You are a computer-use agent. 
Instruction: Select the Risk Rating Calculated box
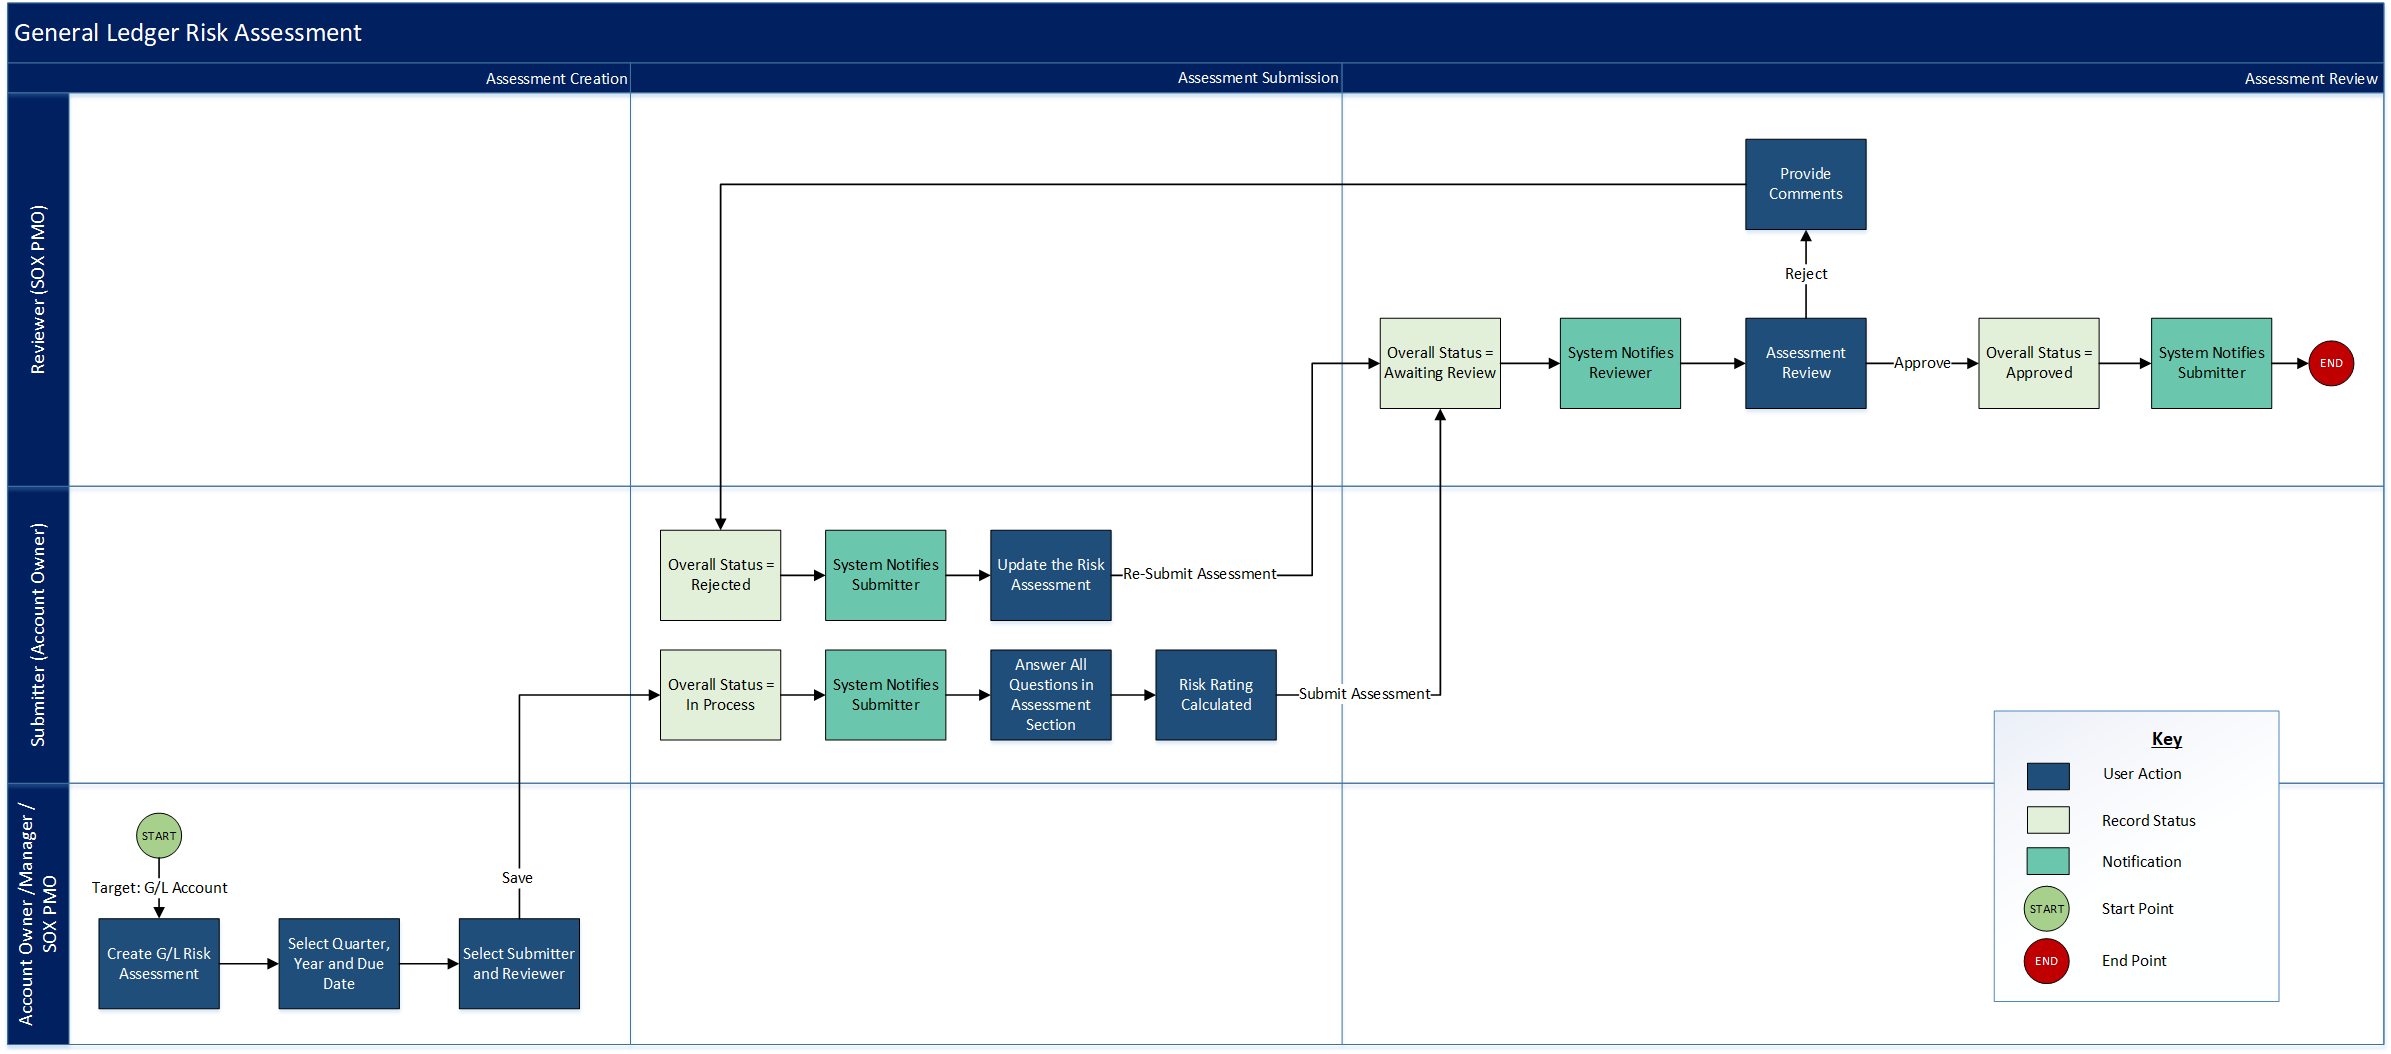[1216, 695]
